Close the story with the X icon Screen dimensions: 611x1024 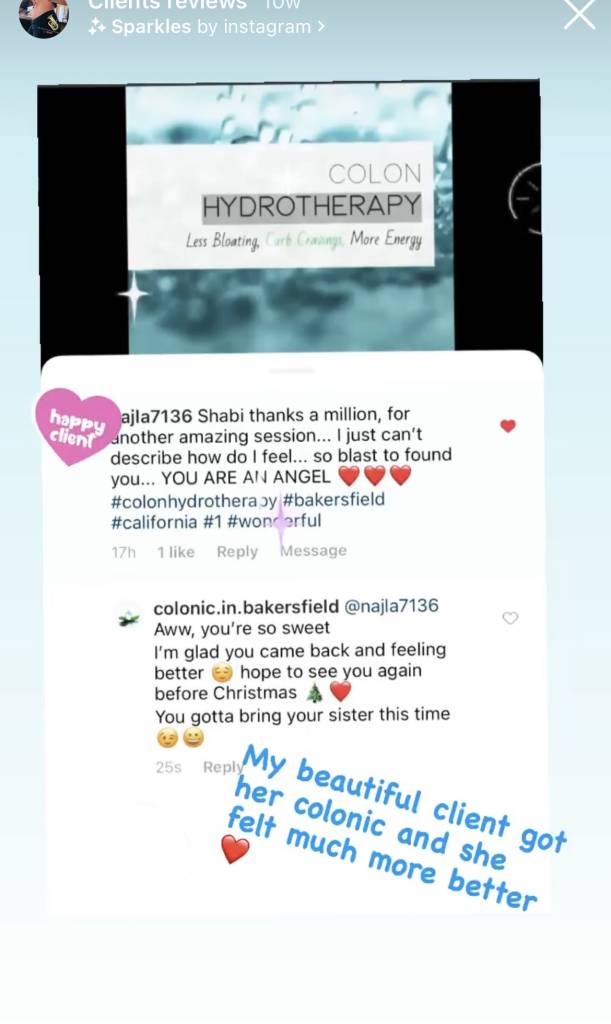click(580, 13)
